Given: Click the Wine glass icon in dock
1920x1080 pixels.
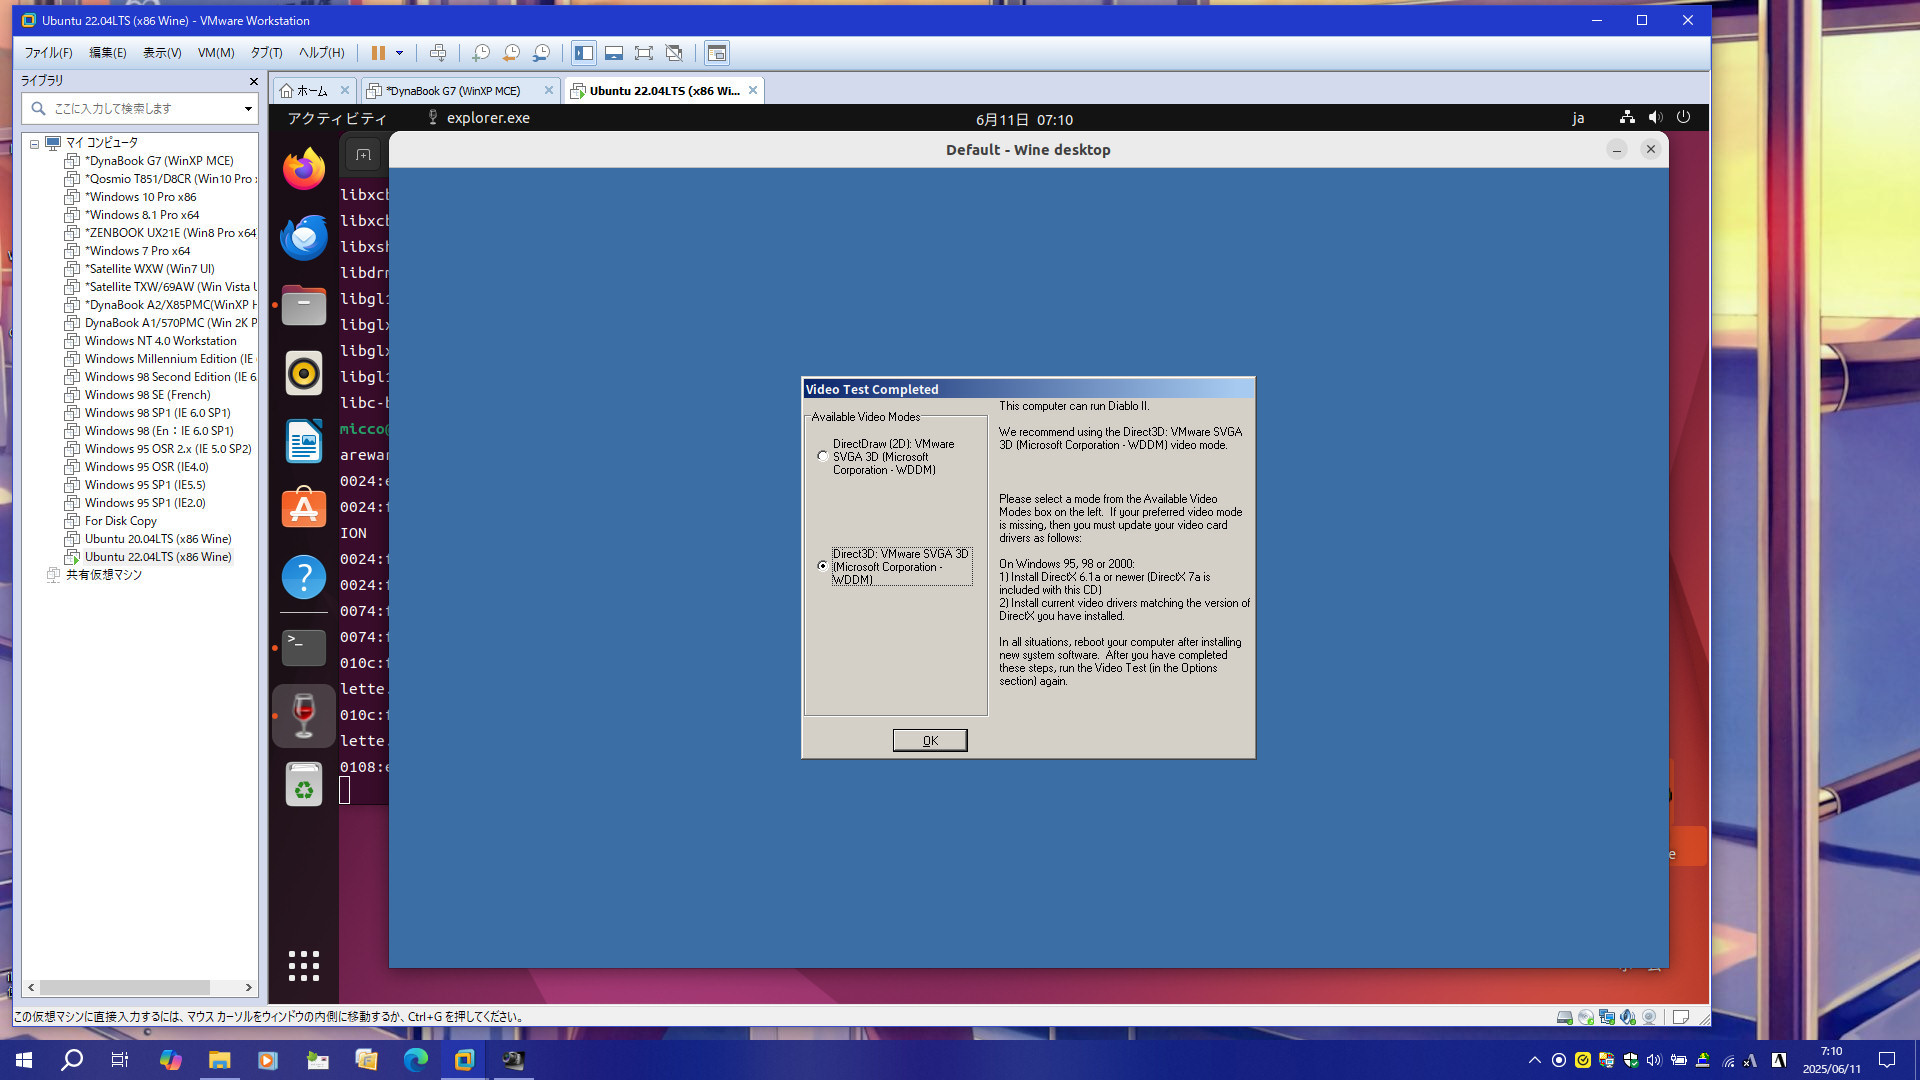Looking at the screenshot, I should point(304,716).
